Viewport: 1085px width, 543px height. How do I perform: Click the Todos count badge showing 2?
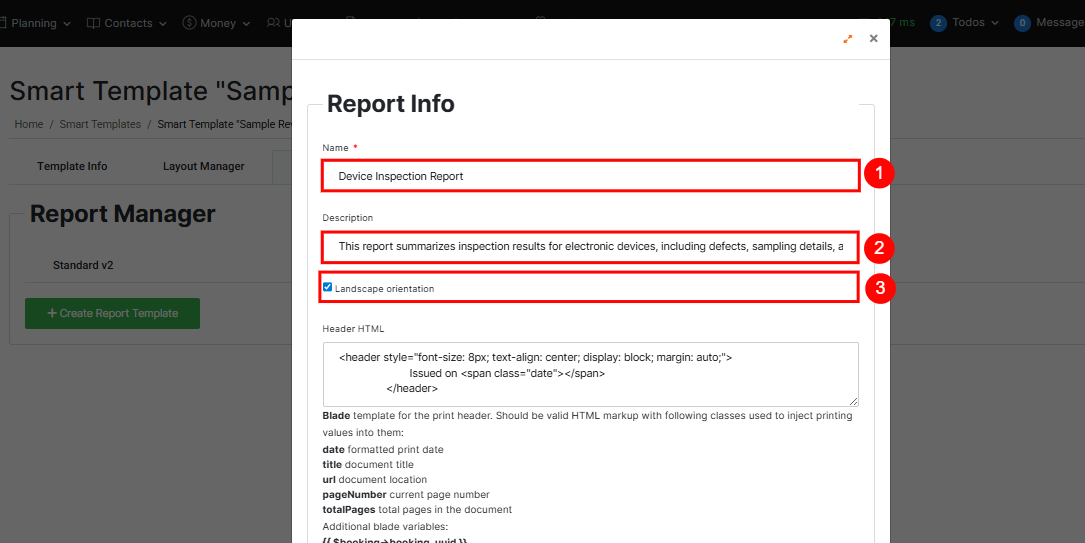938,23
